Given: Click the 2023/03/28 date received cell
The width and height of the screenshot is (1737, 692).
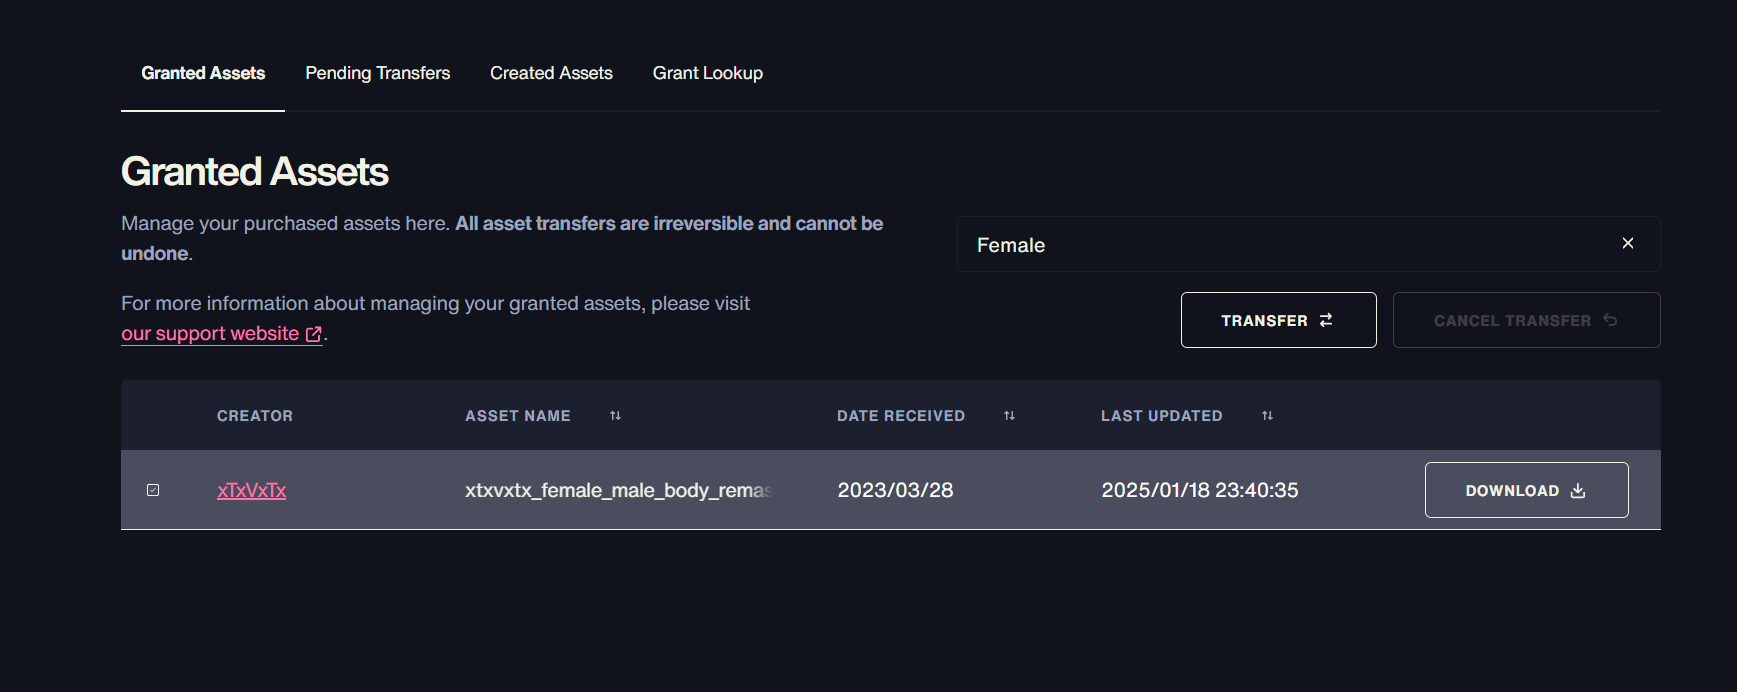Looking at the screenshot, I should (895, 490).
